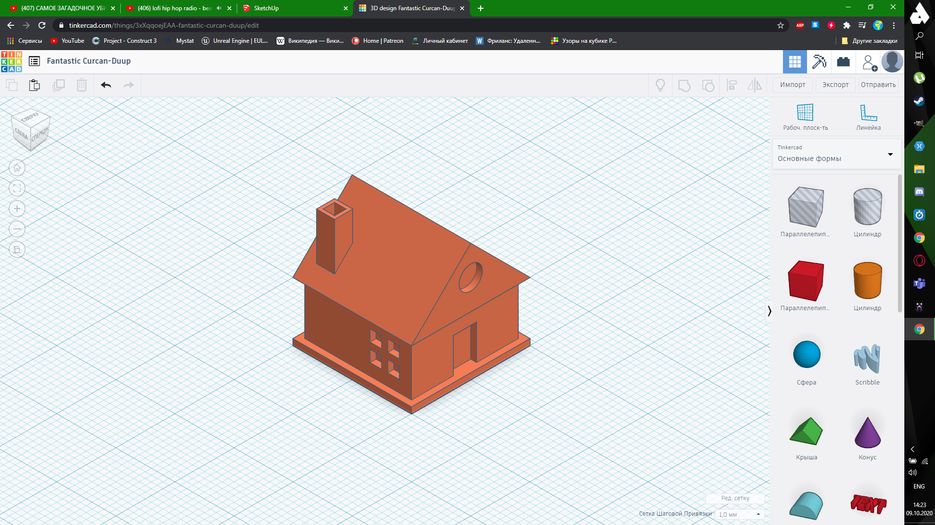
Task: Toggle orthographic/perspective view button
Action: coord(17,249)
